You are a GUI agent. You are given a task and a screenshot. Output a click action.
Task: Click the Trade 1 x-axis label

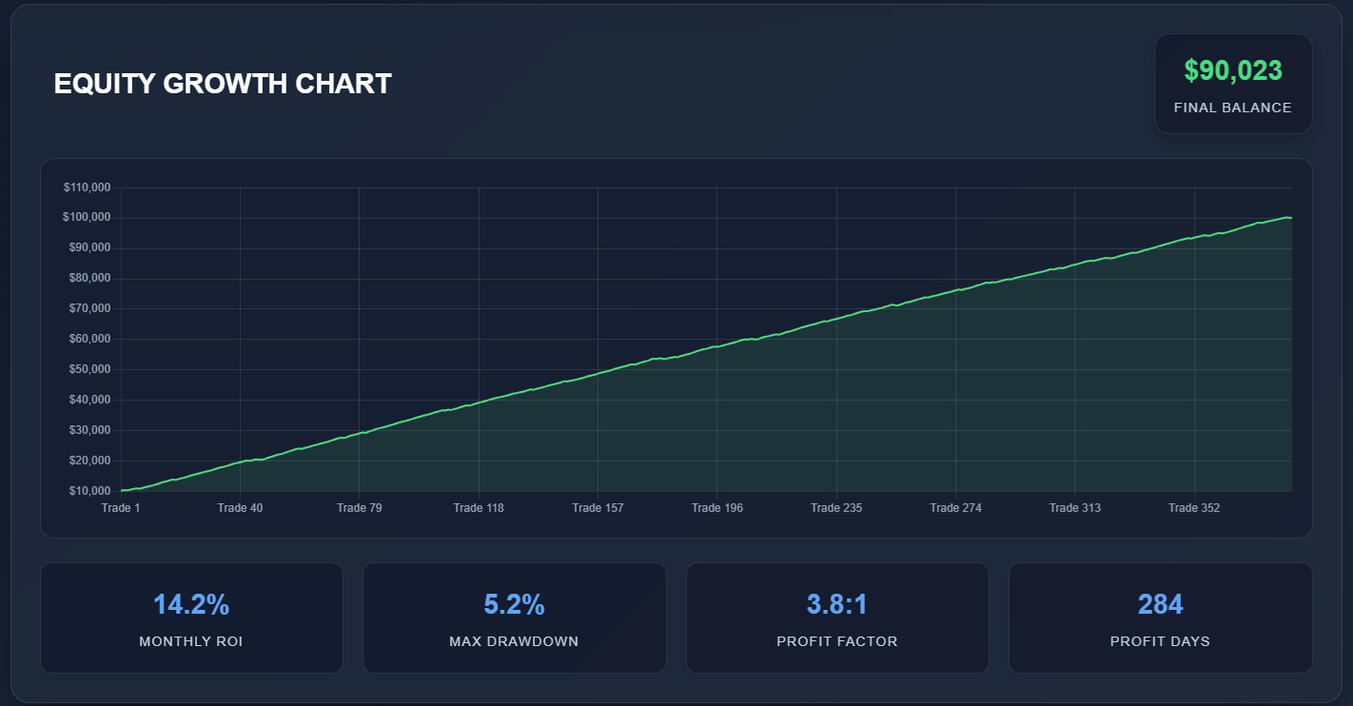pyautogui.click(x=121, y=508)
